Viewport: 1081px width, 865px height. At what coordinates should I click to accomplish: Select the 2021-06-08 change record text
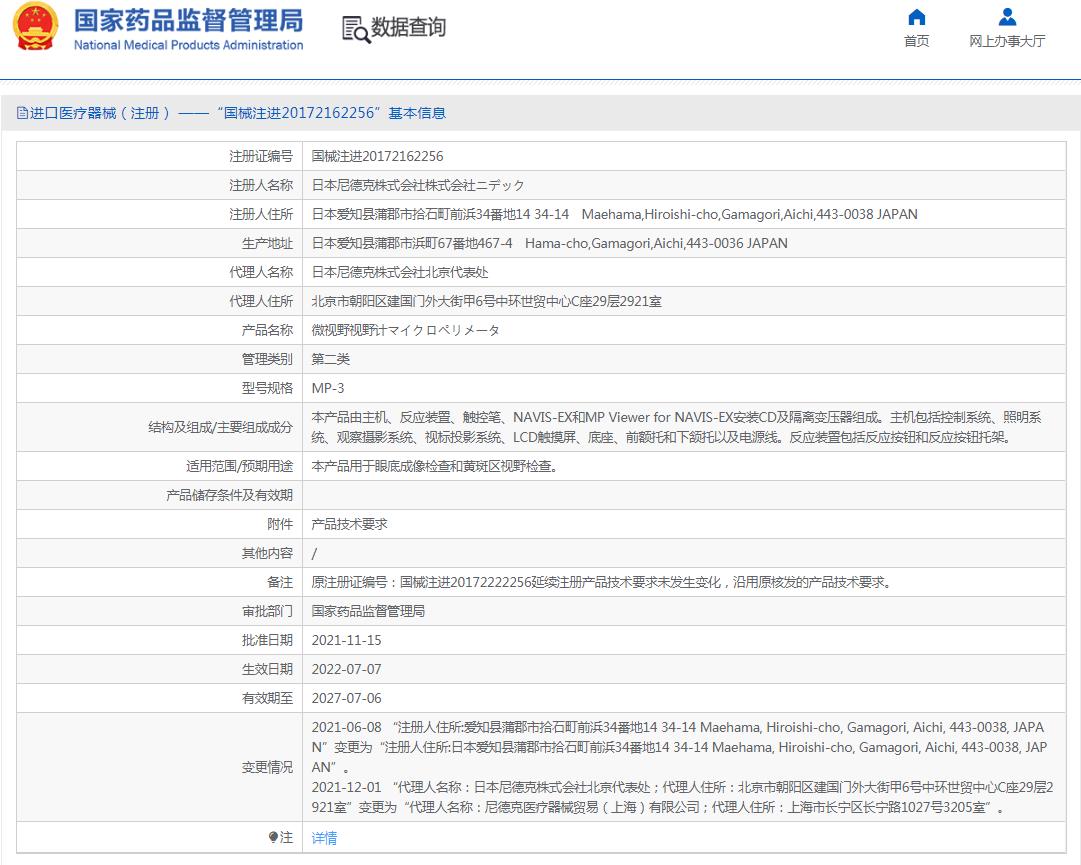point(679,747)
